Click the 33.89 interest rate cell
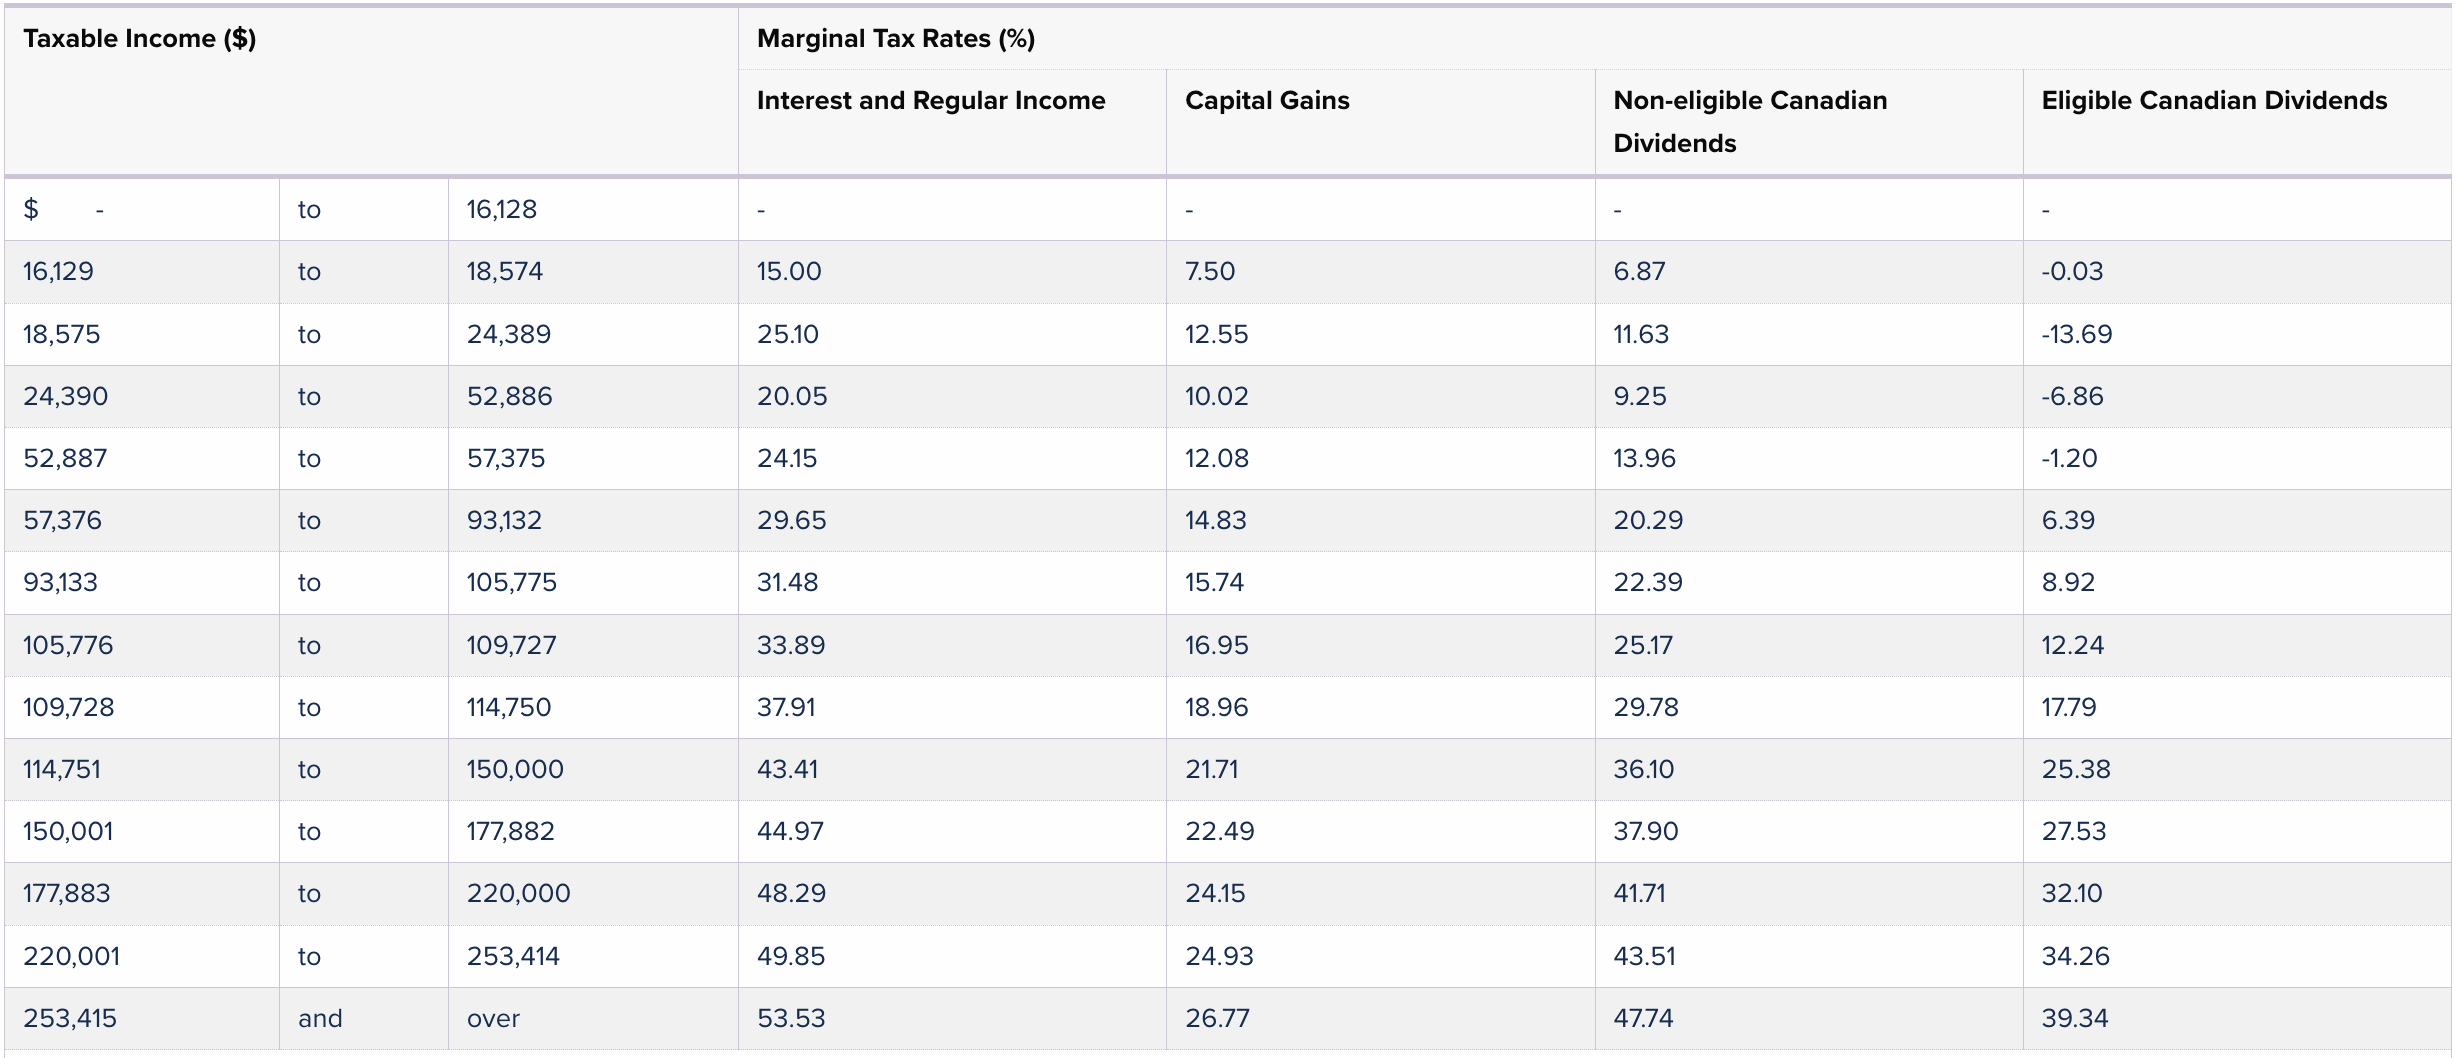Viewport: 2460px width, 1058px height. point(791,645)
